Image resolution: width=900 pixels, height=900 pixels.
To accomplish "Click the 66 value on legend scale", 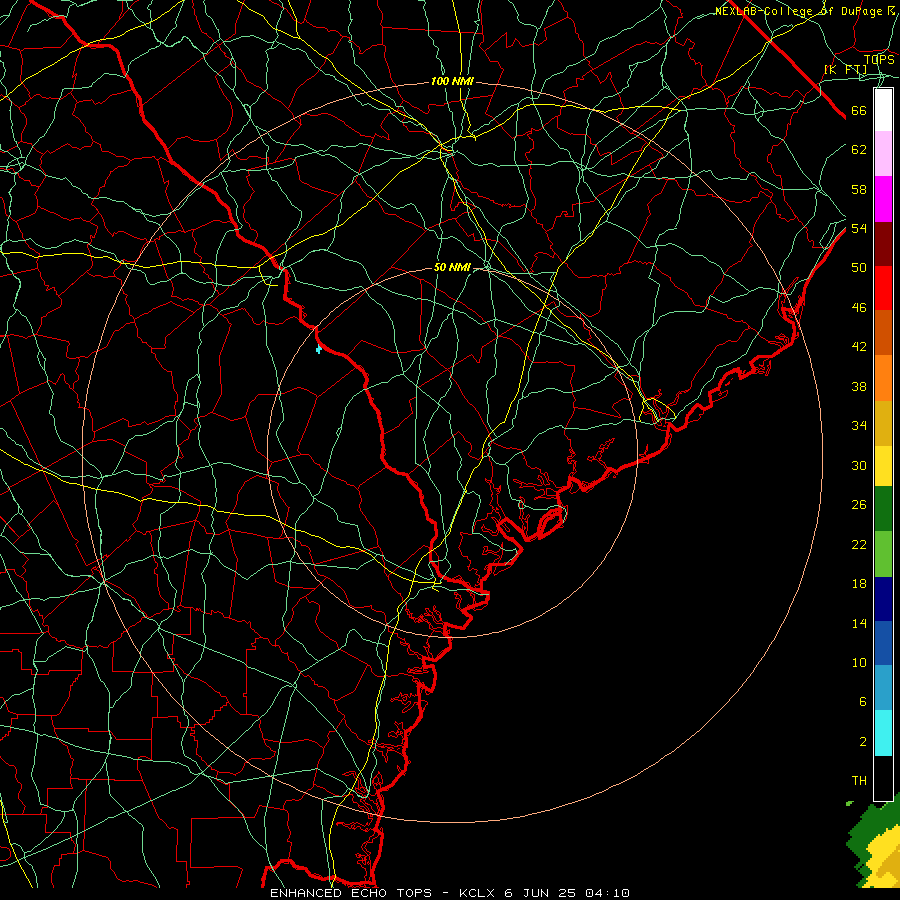I will pyautogui.click(x=859, y=111).
